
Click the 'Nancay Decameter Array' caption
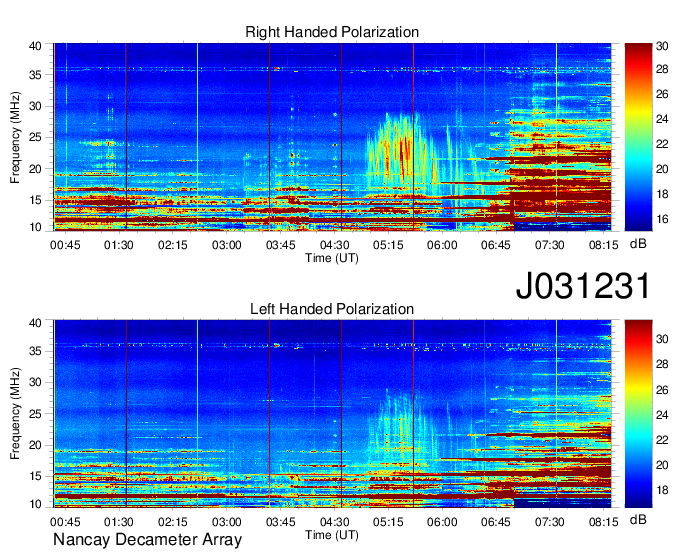147,540
